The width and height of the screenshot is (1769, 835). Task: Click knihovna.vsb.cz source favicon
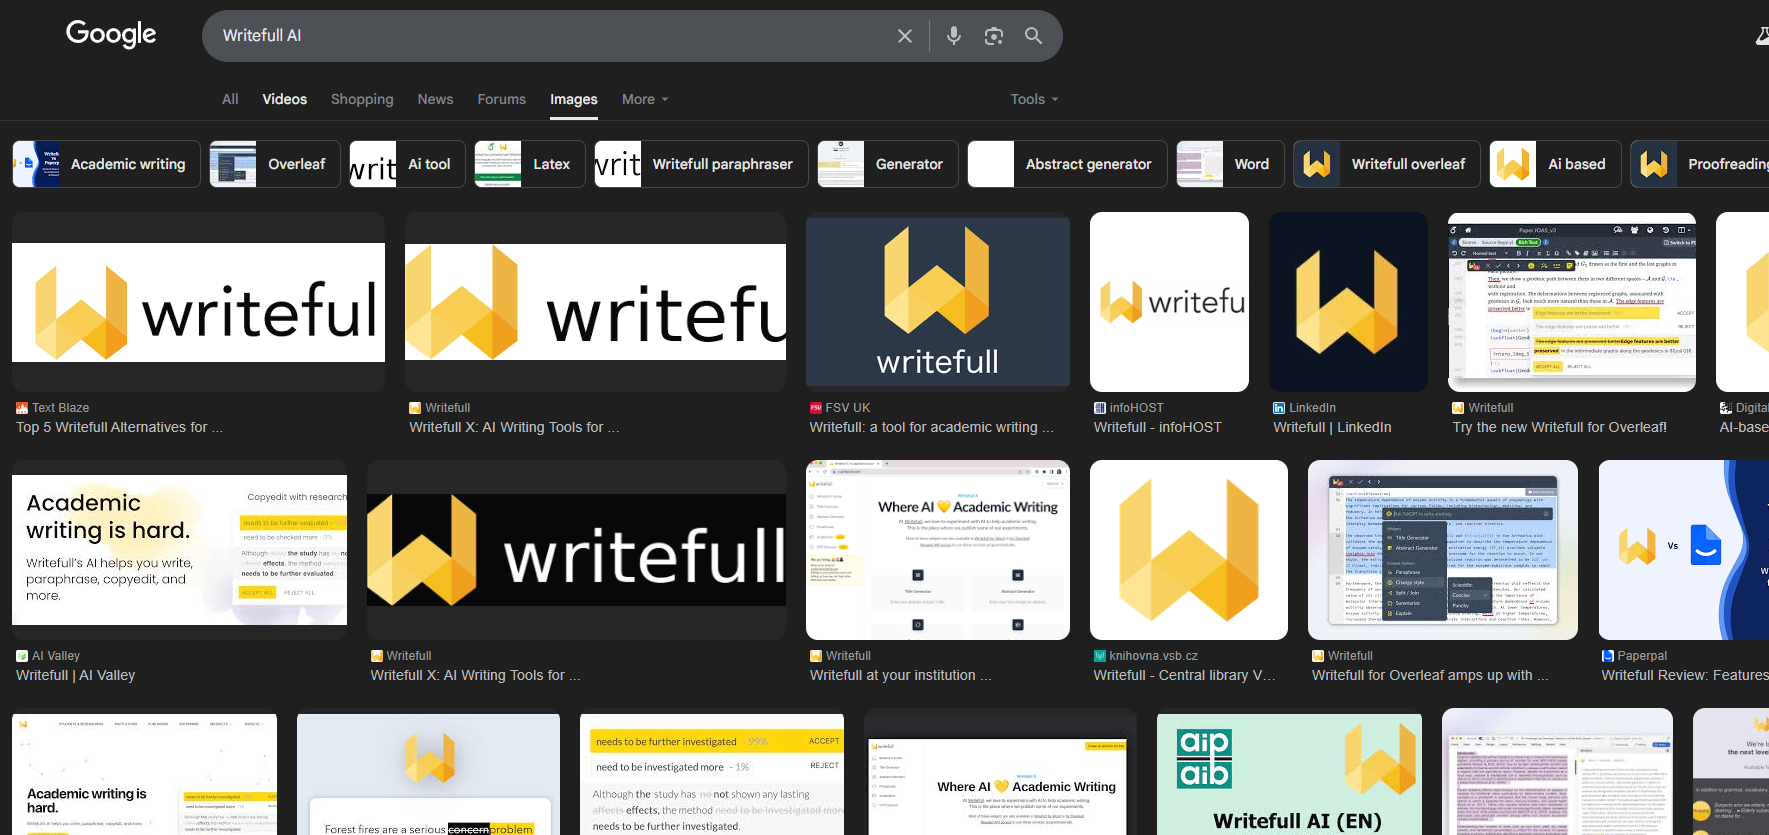(x=1100, y=656)
